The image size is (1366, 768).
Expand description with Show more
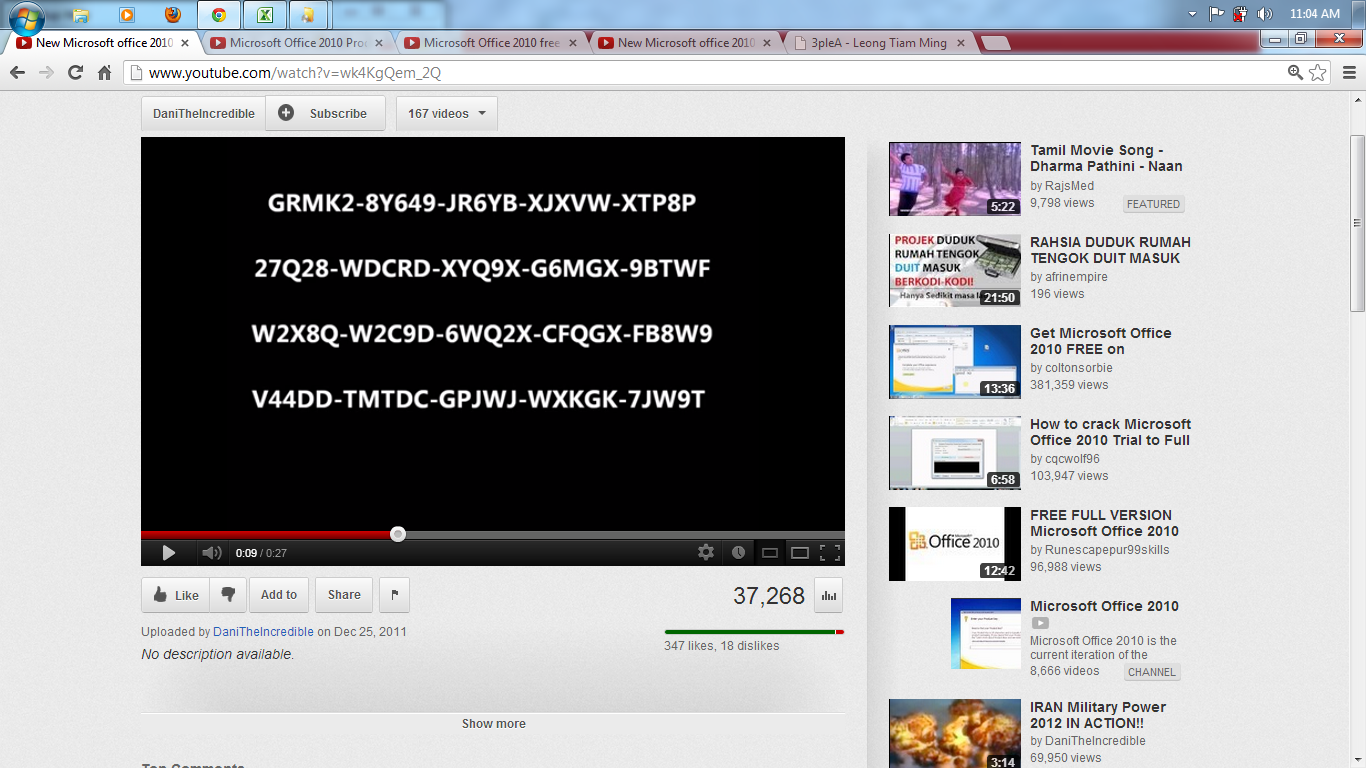coord(493,724)
